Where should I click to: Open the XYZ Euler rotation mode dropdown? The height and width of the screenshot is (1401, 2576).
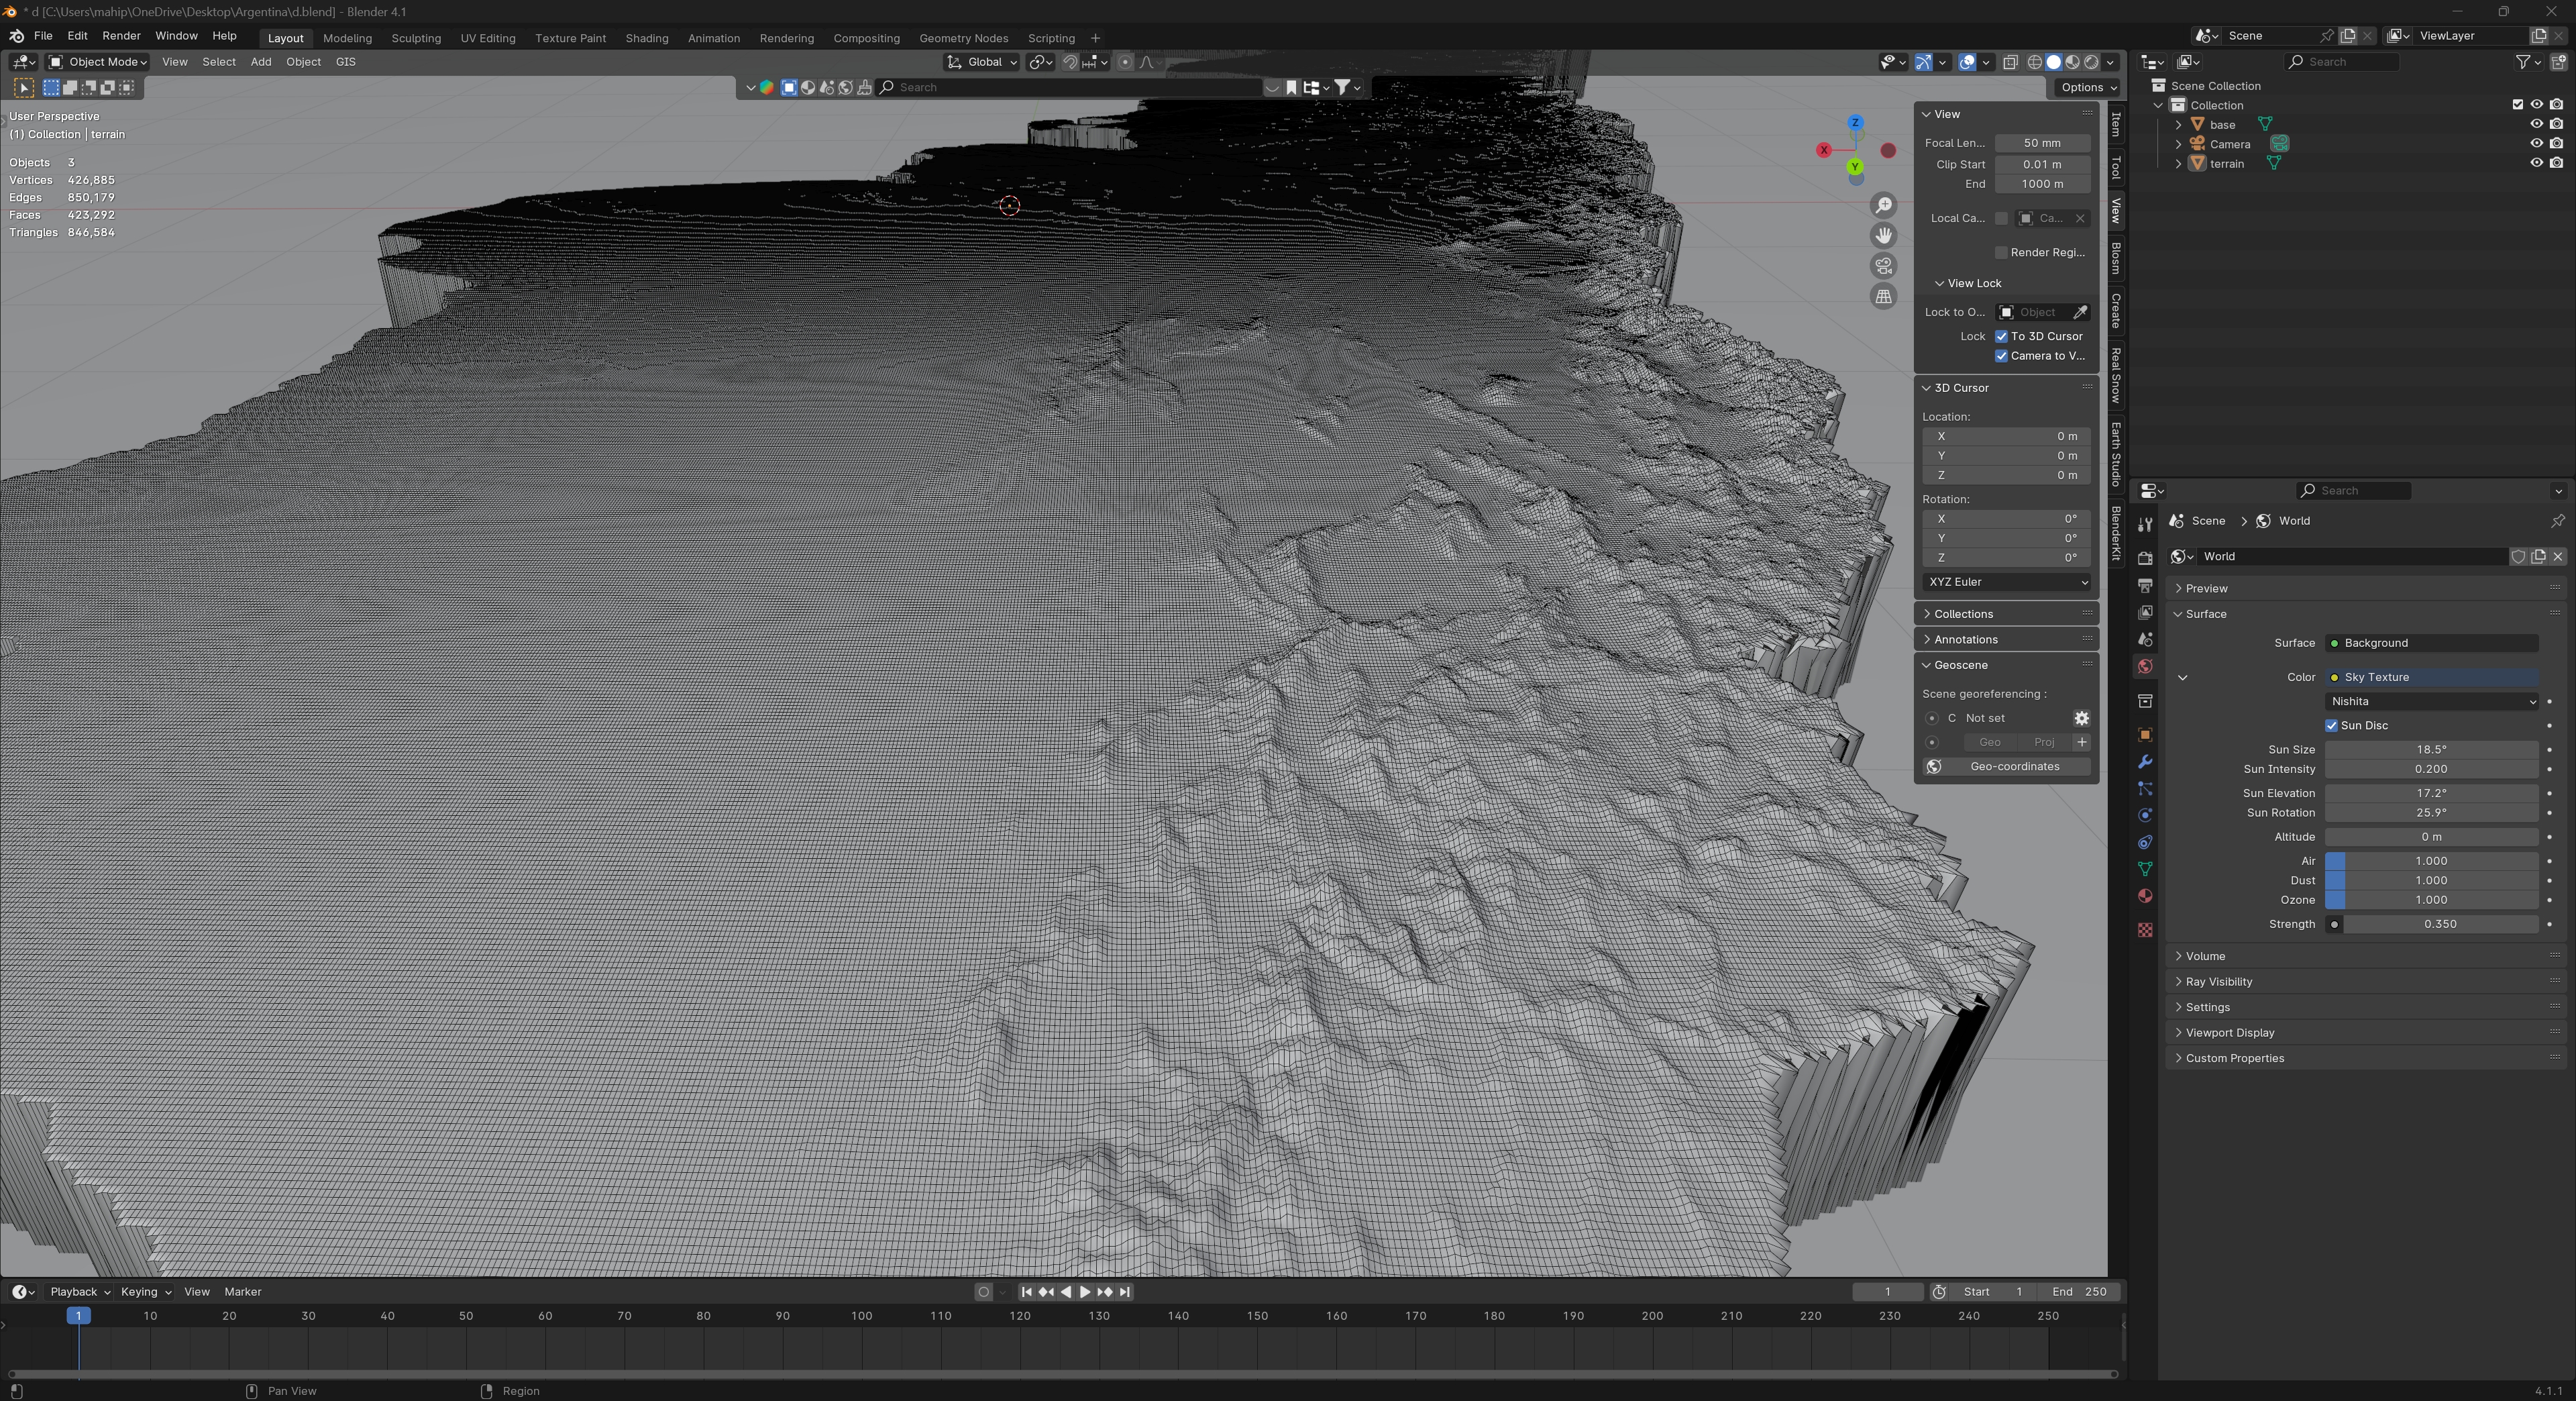click(2006, 581)
